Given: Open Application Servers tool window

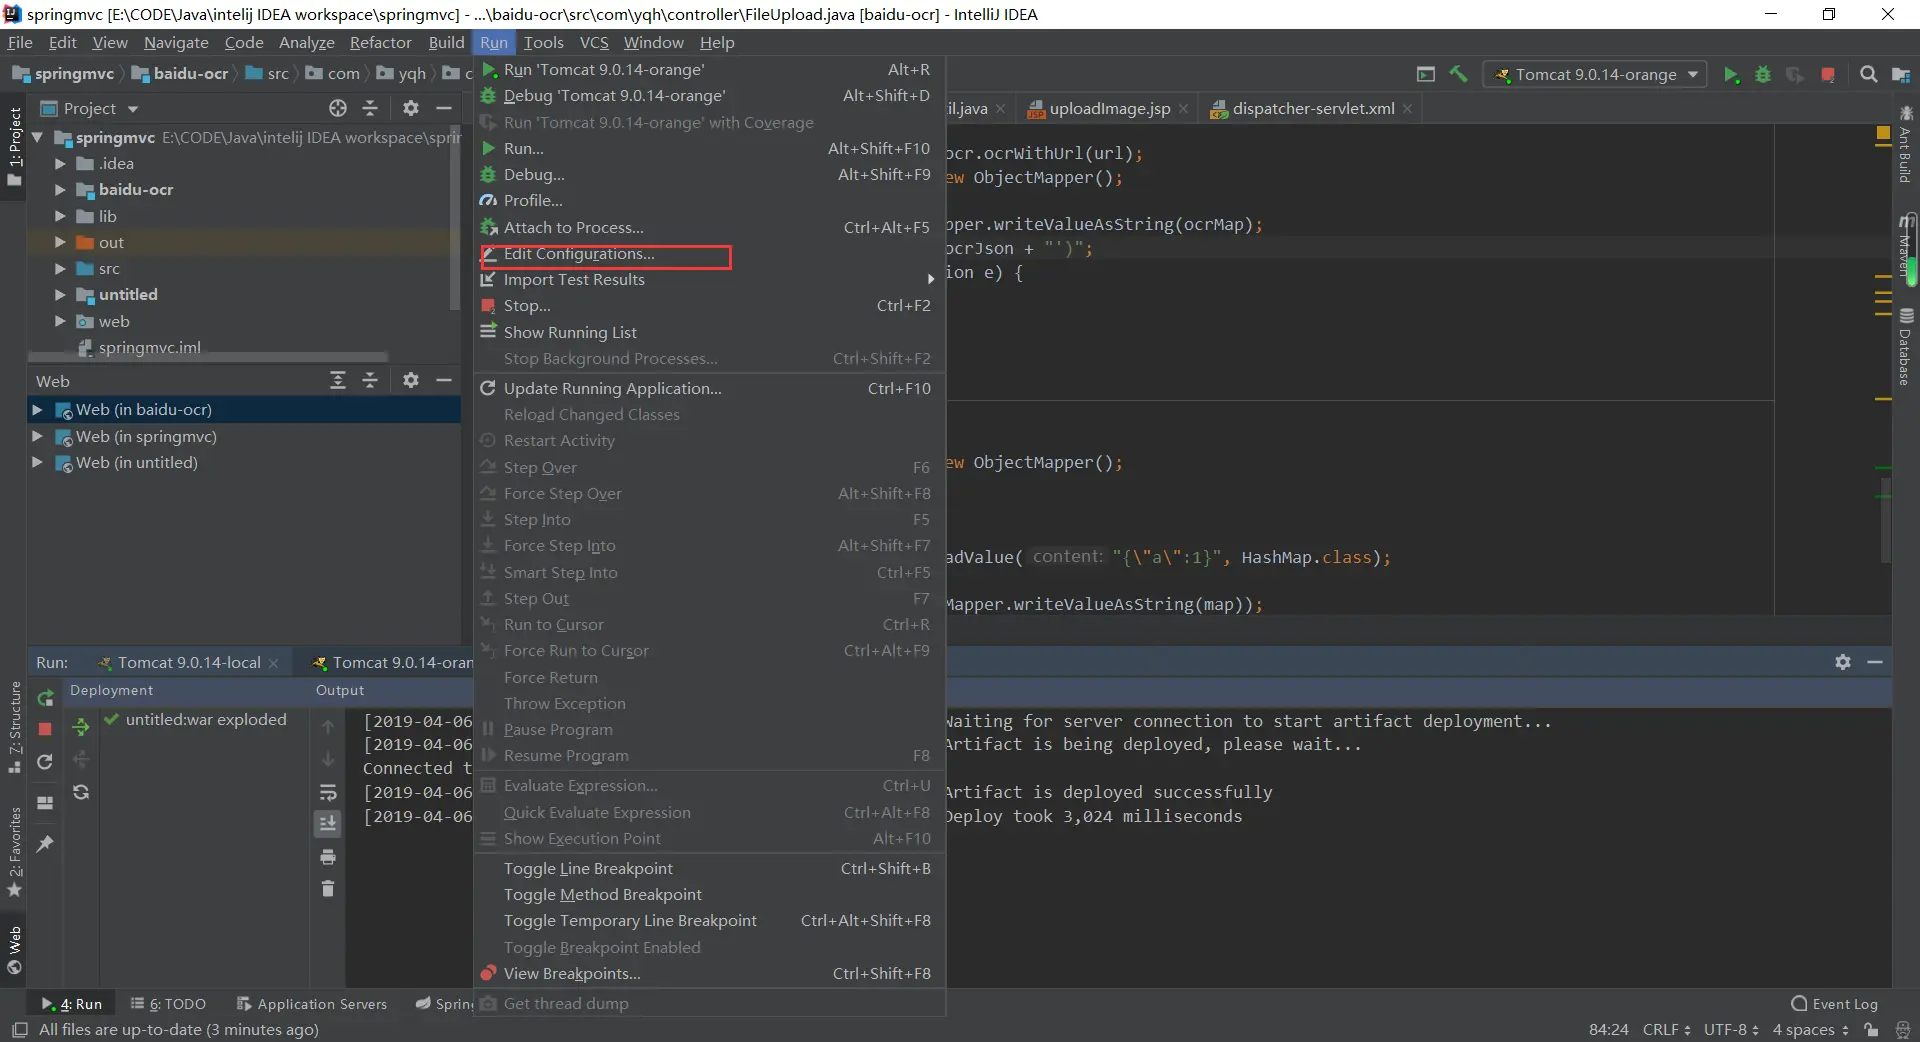Looking at the screenshot, I should tap(312, 1003).
